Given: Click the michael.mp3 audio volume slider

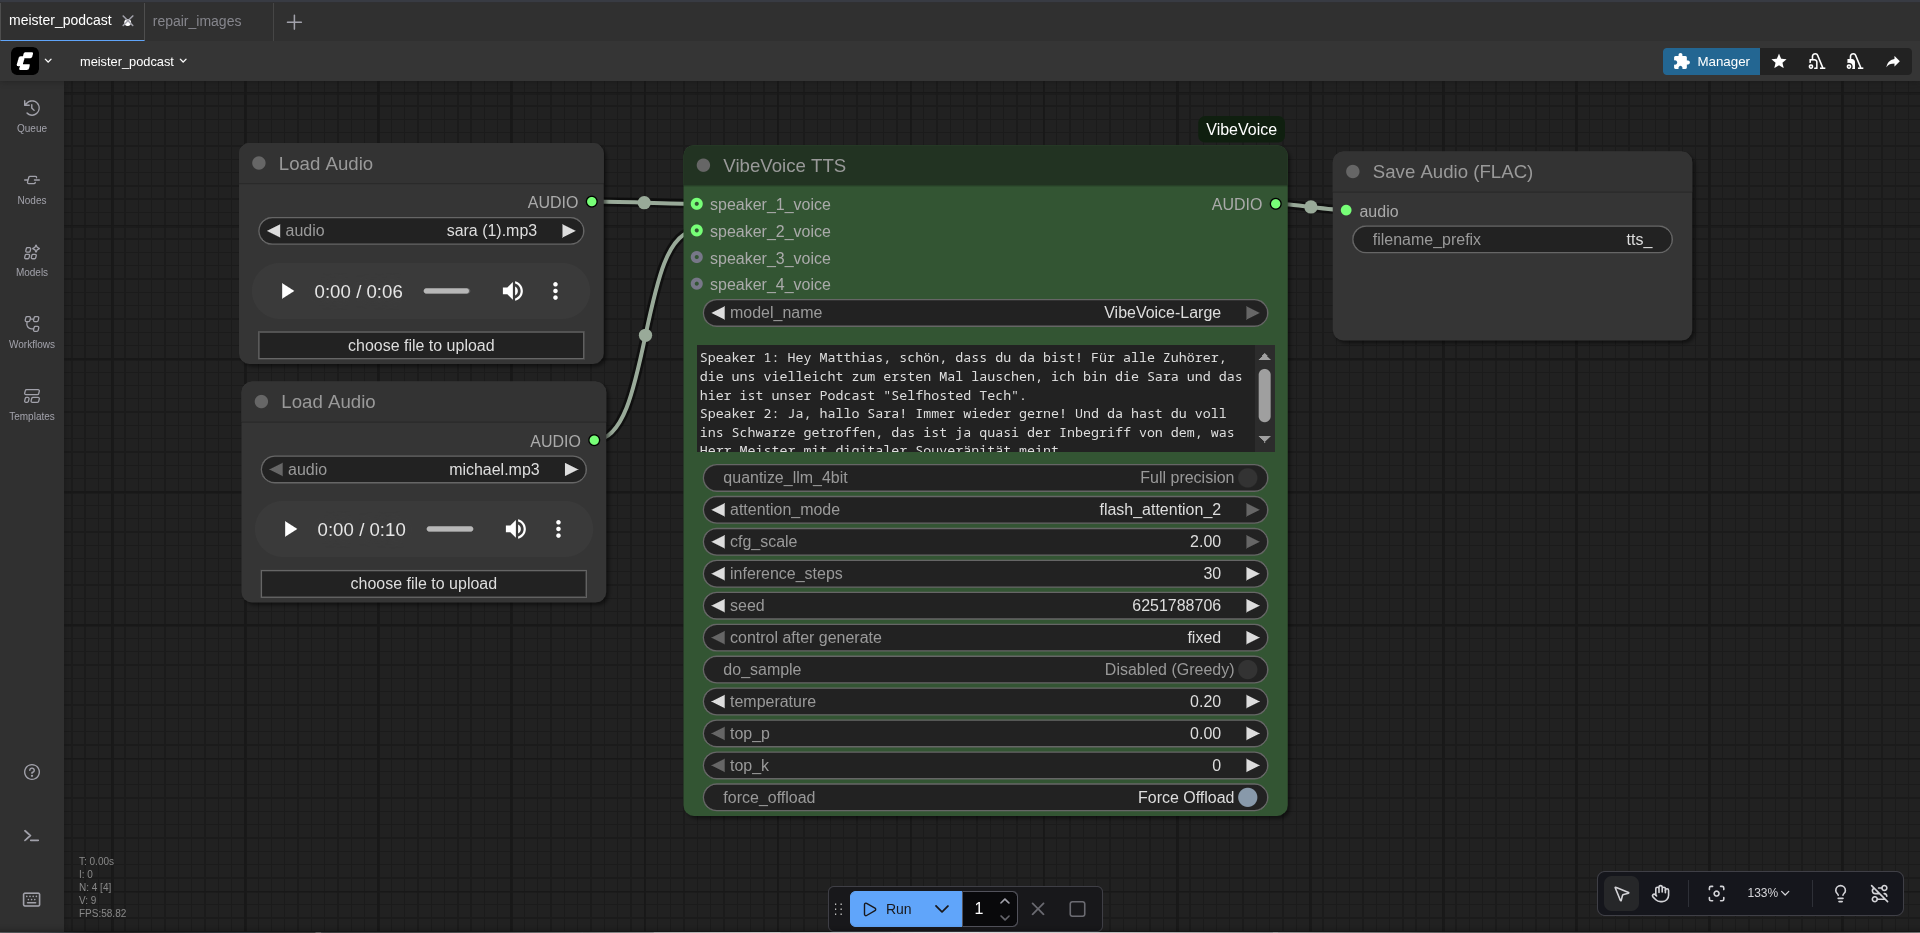Looking at the screenshot, I should click(450, 529).
